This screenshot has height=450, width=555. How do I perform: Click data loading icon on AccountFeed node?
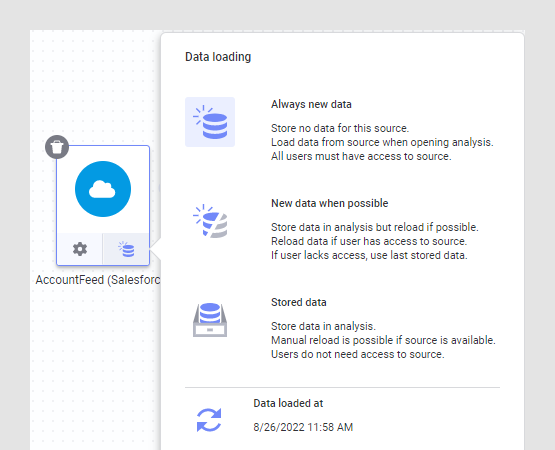pyautogui.click(x=126, y=249)
